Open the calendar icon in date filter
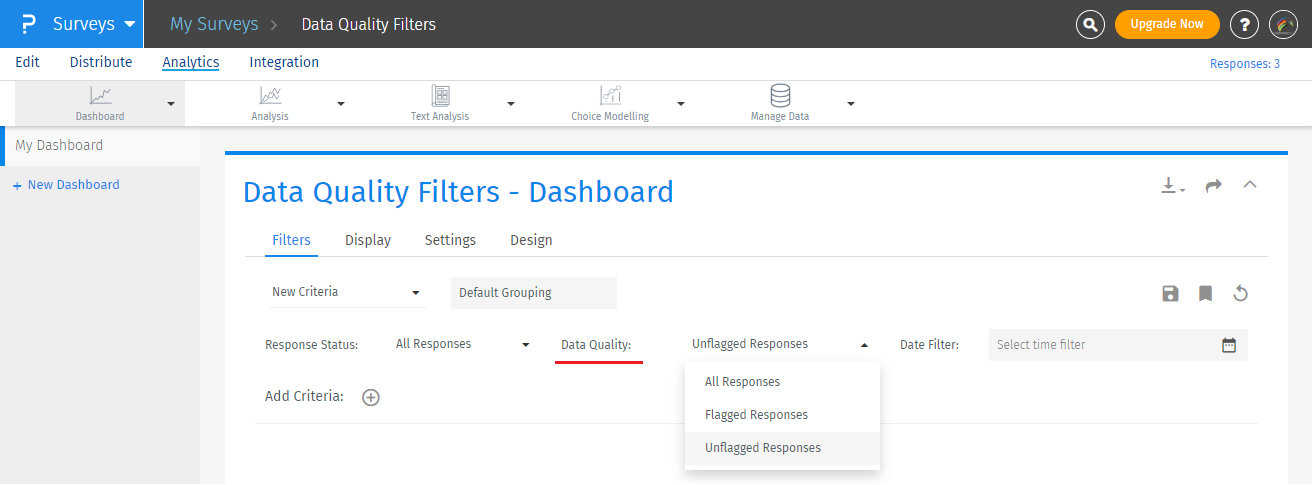Viewport: 1312px width, 485px height. pos(1229,345)
